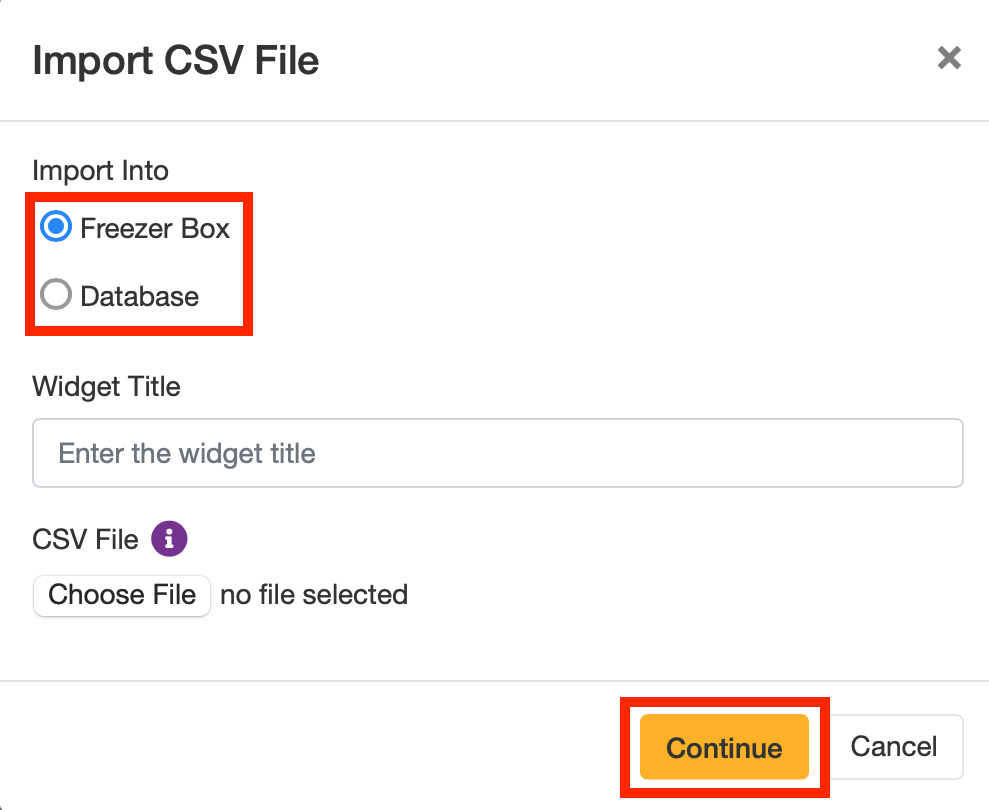Click the Database option label text
This screenshot has height=810, width=989.
tap(139, 296)
